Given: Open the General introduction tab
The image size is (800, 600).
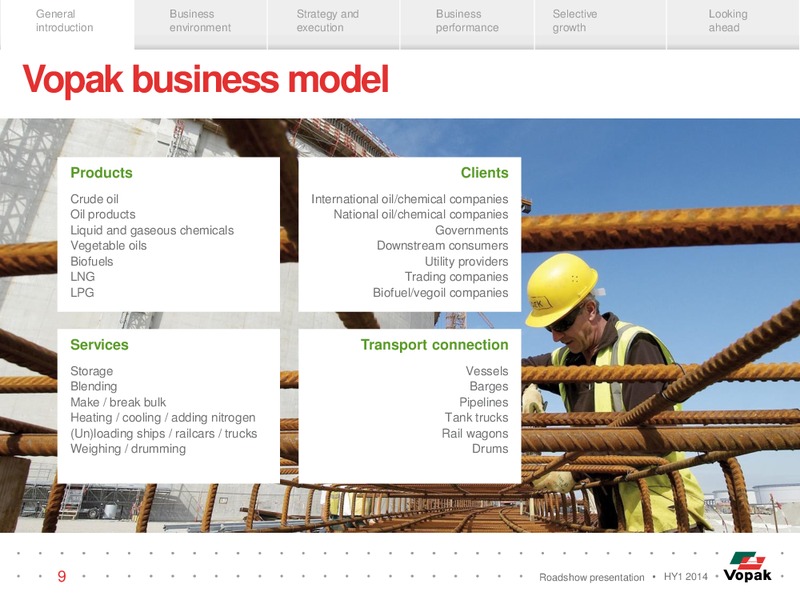Looking at the screenshot, I should coord(67,24).
